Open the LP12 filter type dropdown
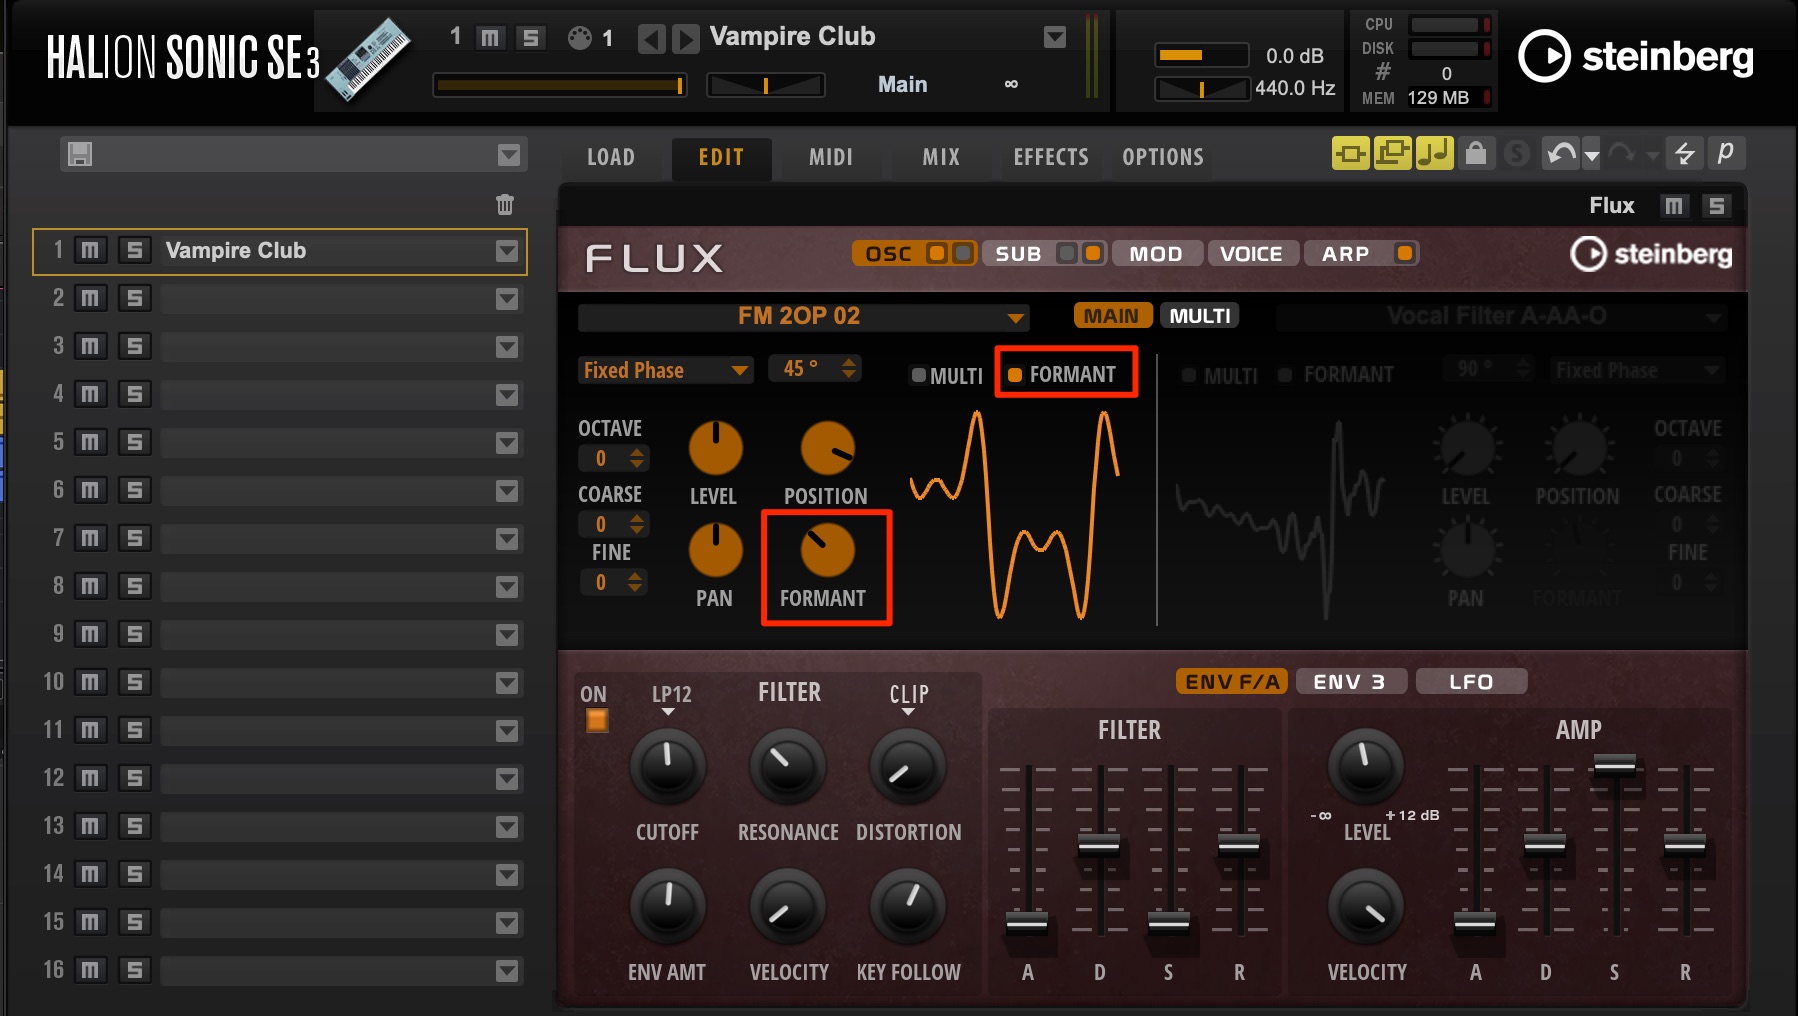 coord(670,699)
